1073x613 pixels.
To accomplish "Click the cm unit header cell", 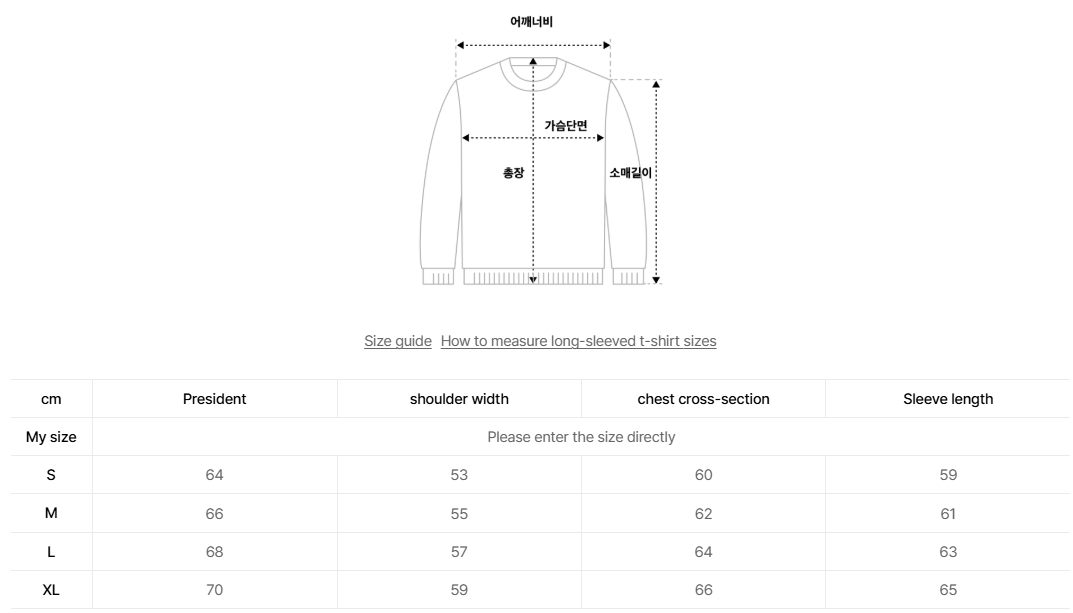I will [x=51, y=399].
